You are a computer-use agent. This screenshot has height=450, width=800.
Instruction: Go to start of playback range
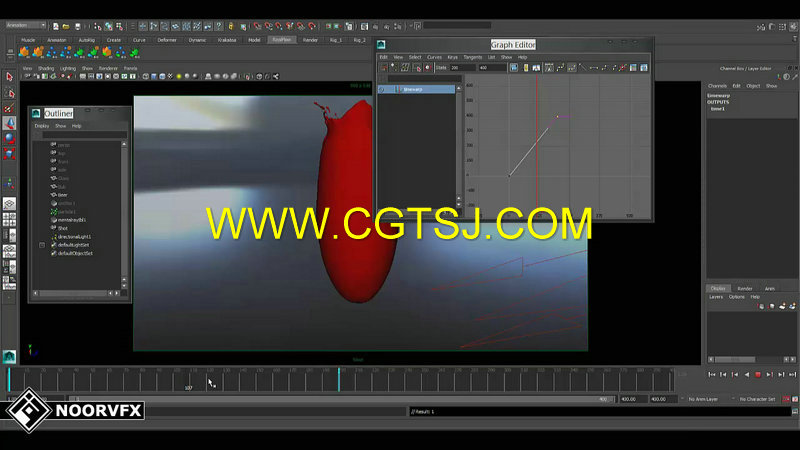pyautogui.click(x=712, y=374)
